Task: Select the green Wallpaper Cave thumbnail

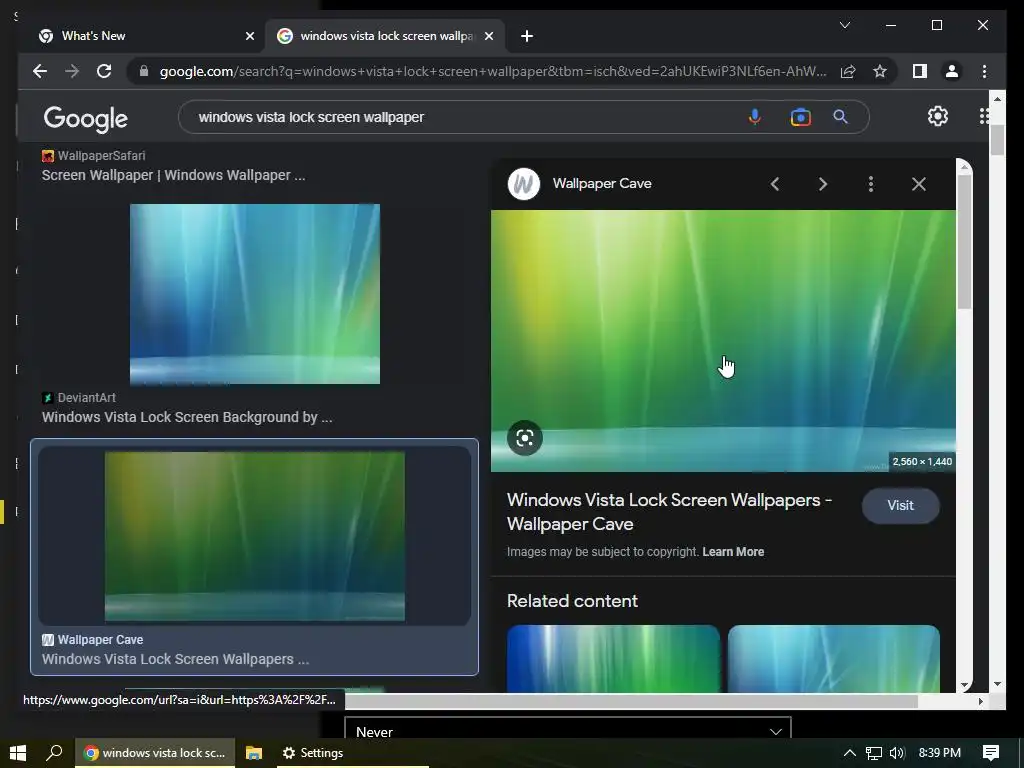Action: (x=255, y=536)
